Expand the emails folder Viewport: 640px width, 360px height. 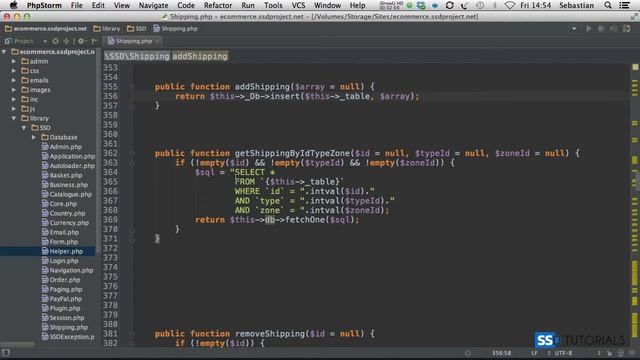click(x=14, y=80)
